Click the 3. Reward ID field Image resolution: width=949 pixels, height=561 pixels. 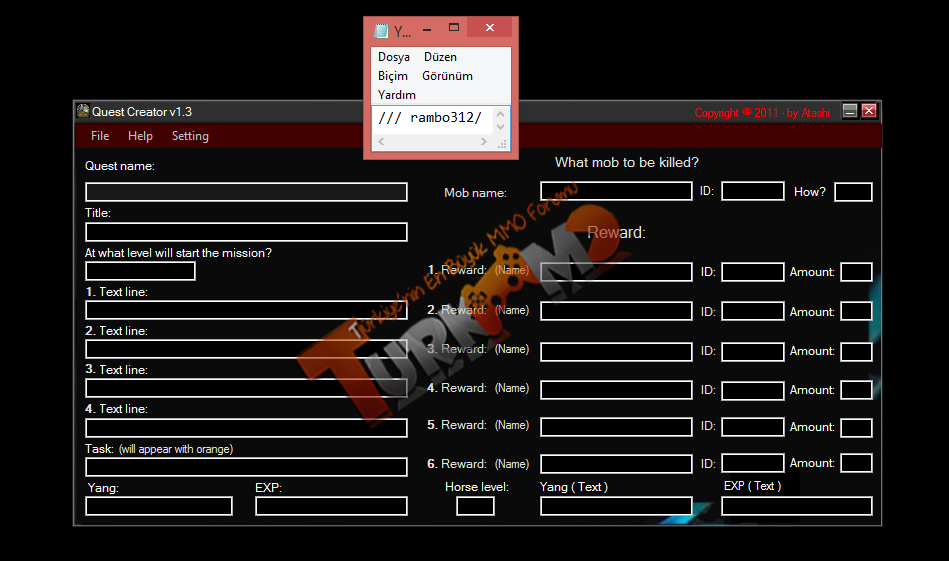pos(753,352)
